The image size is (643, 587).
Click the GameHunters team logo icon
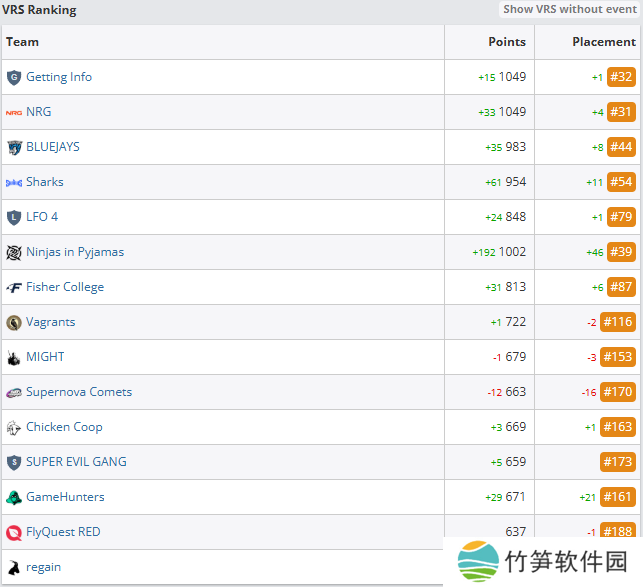pos(14,497)
